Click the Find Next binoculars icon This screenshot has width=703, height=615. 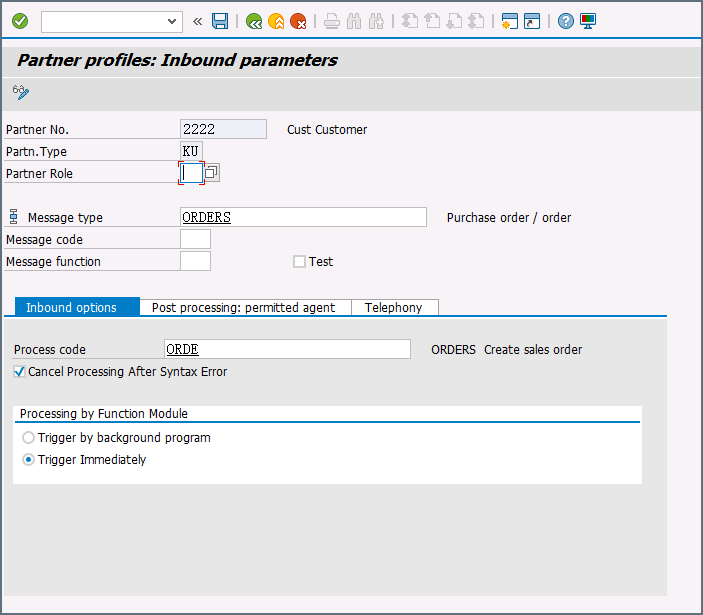376,21
